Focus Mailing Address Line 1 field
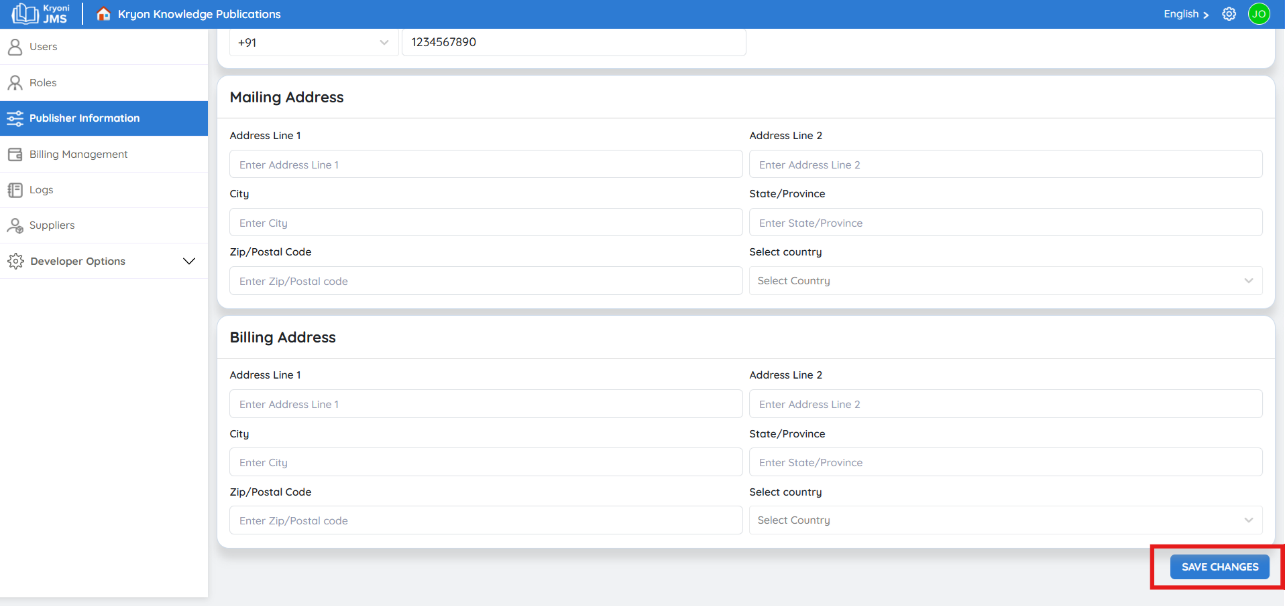1285x606 pixels. (486, 164)
